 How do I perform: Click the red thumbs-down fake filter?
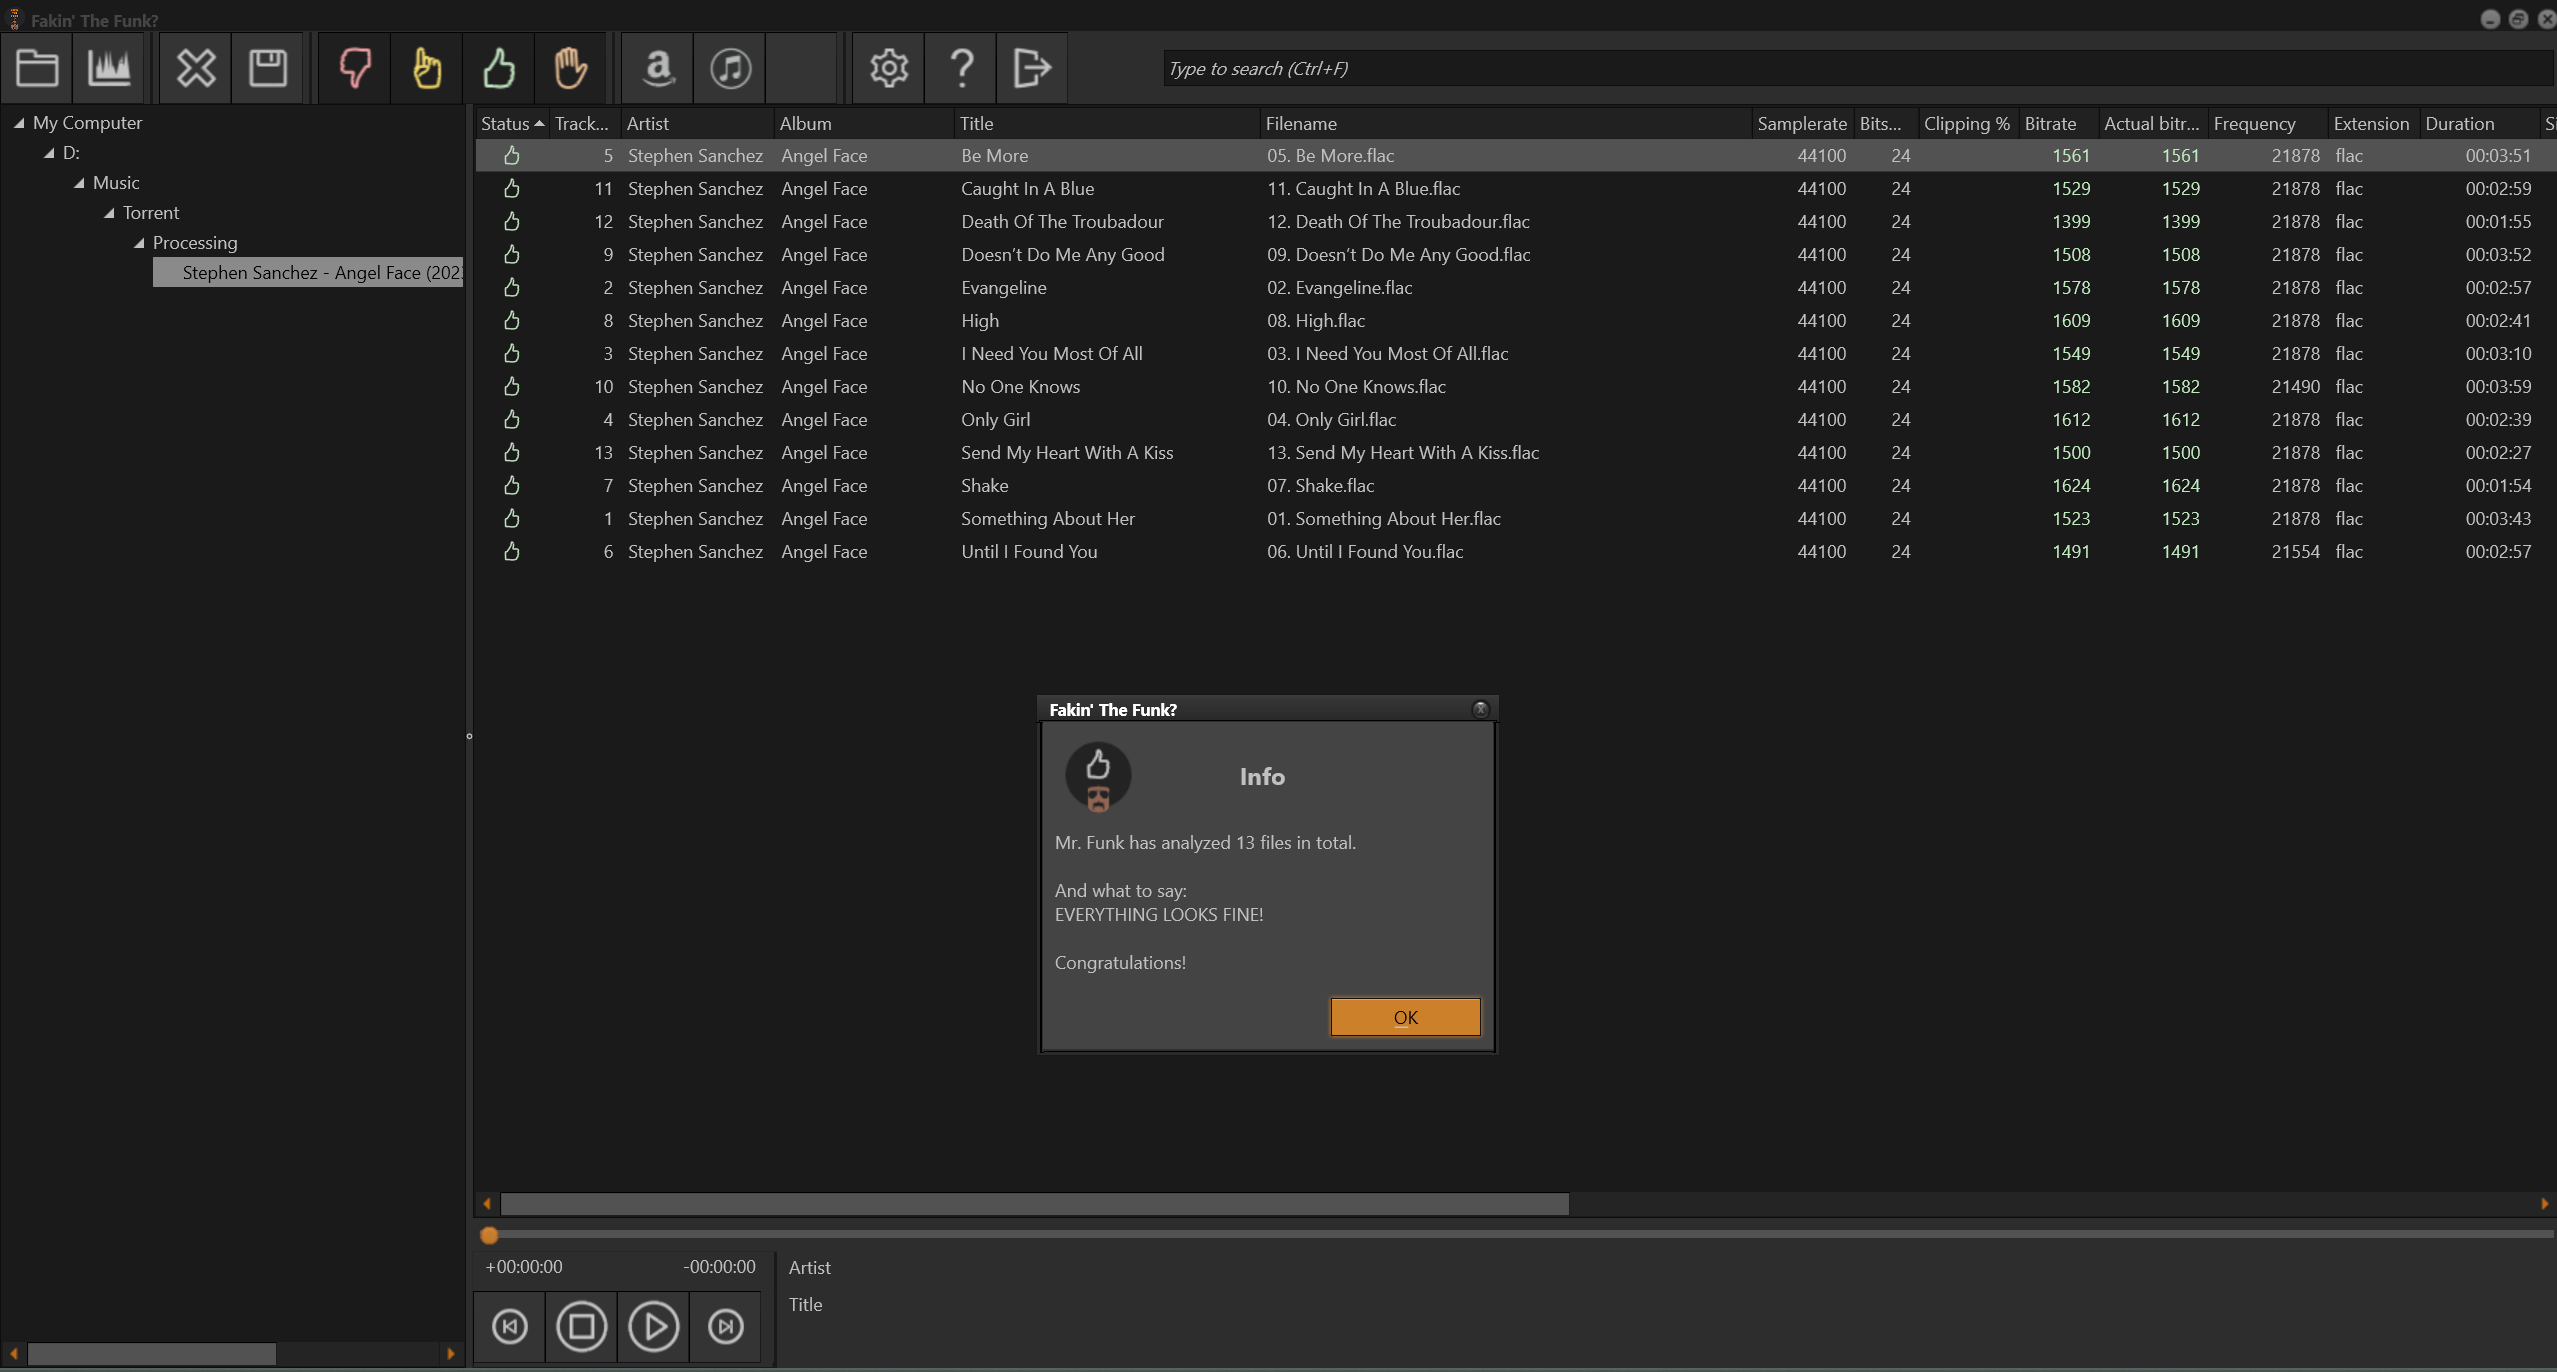355,68
